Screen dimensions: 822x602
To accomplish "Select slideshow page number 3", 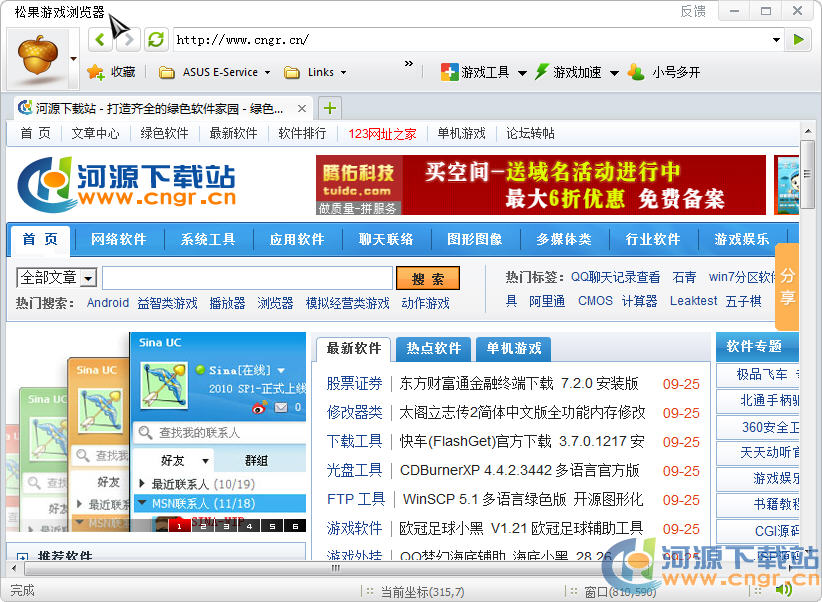I will pyautogui.click(x=225, y=526).
